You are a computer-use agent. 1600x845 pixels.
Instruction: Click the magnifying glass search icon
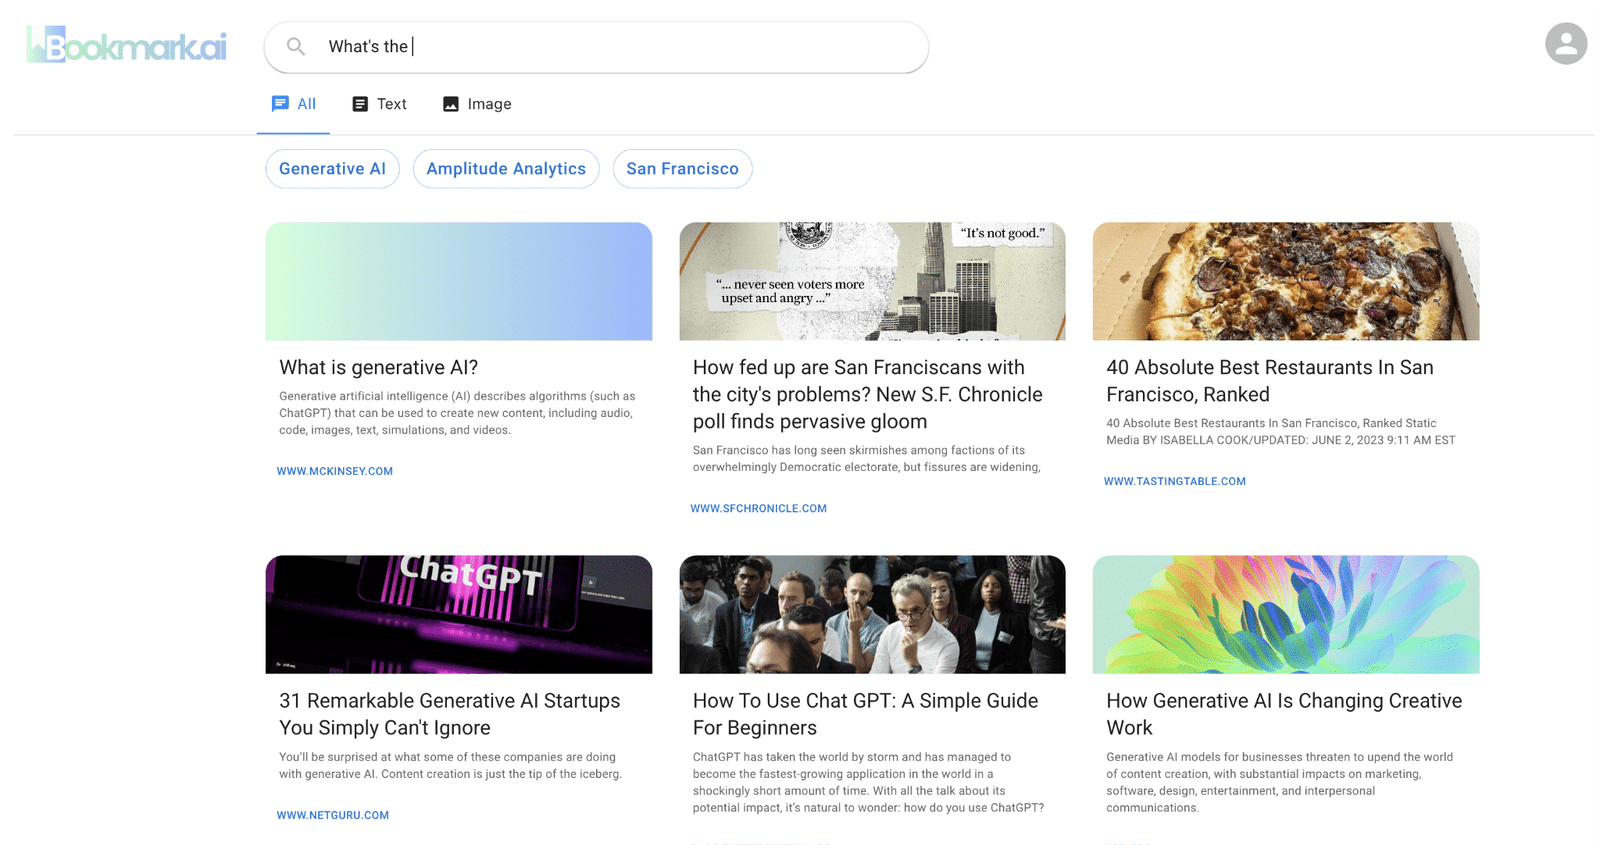(296, 46)
